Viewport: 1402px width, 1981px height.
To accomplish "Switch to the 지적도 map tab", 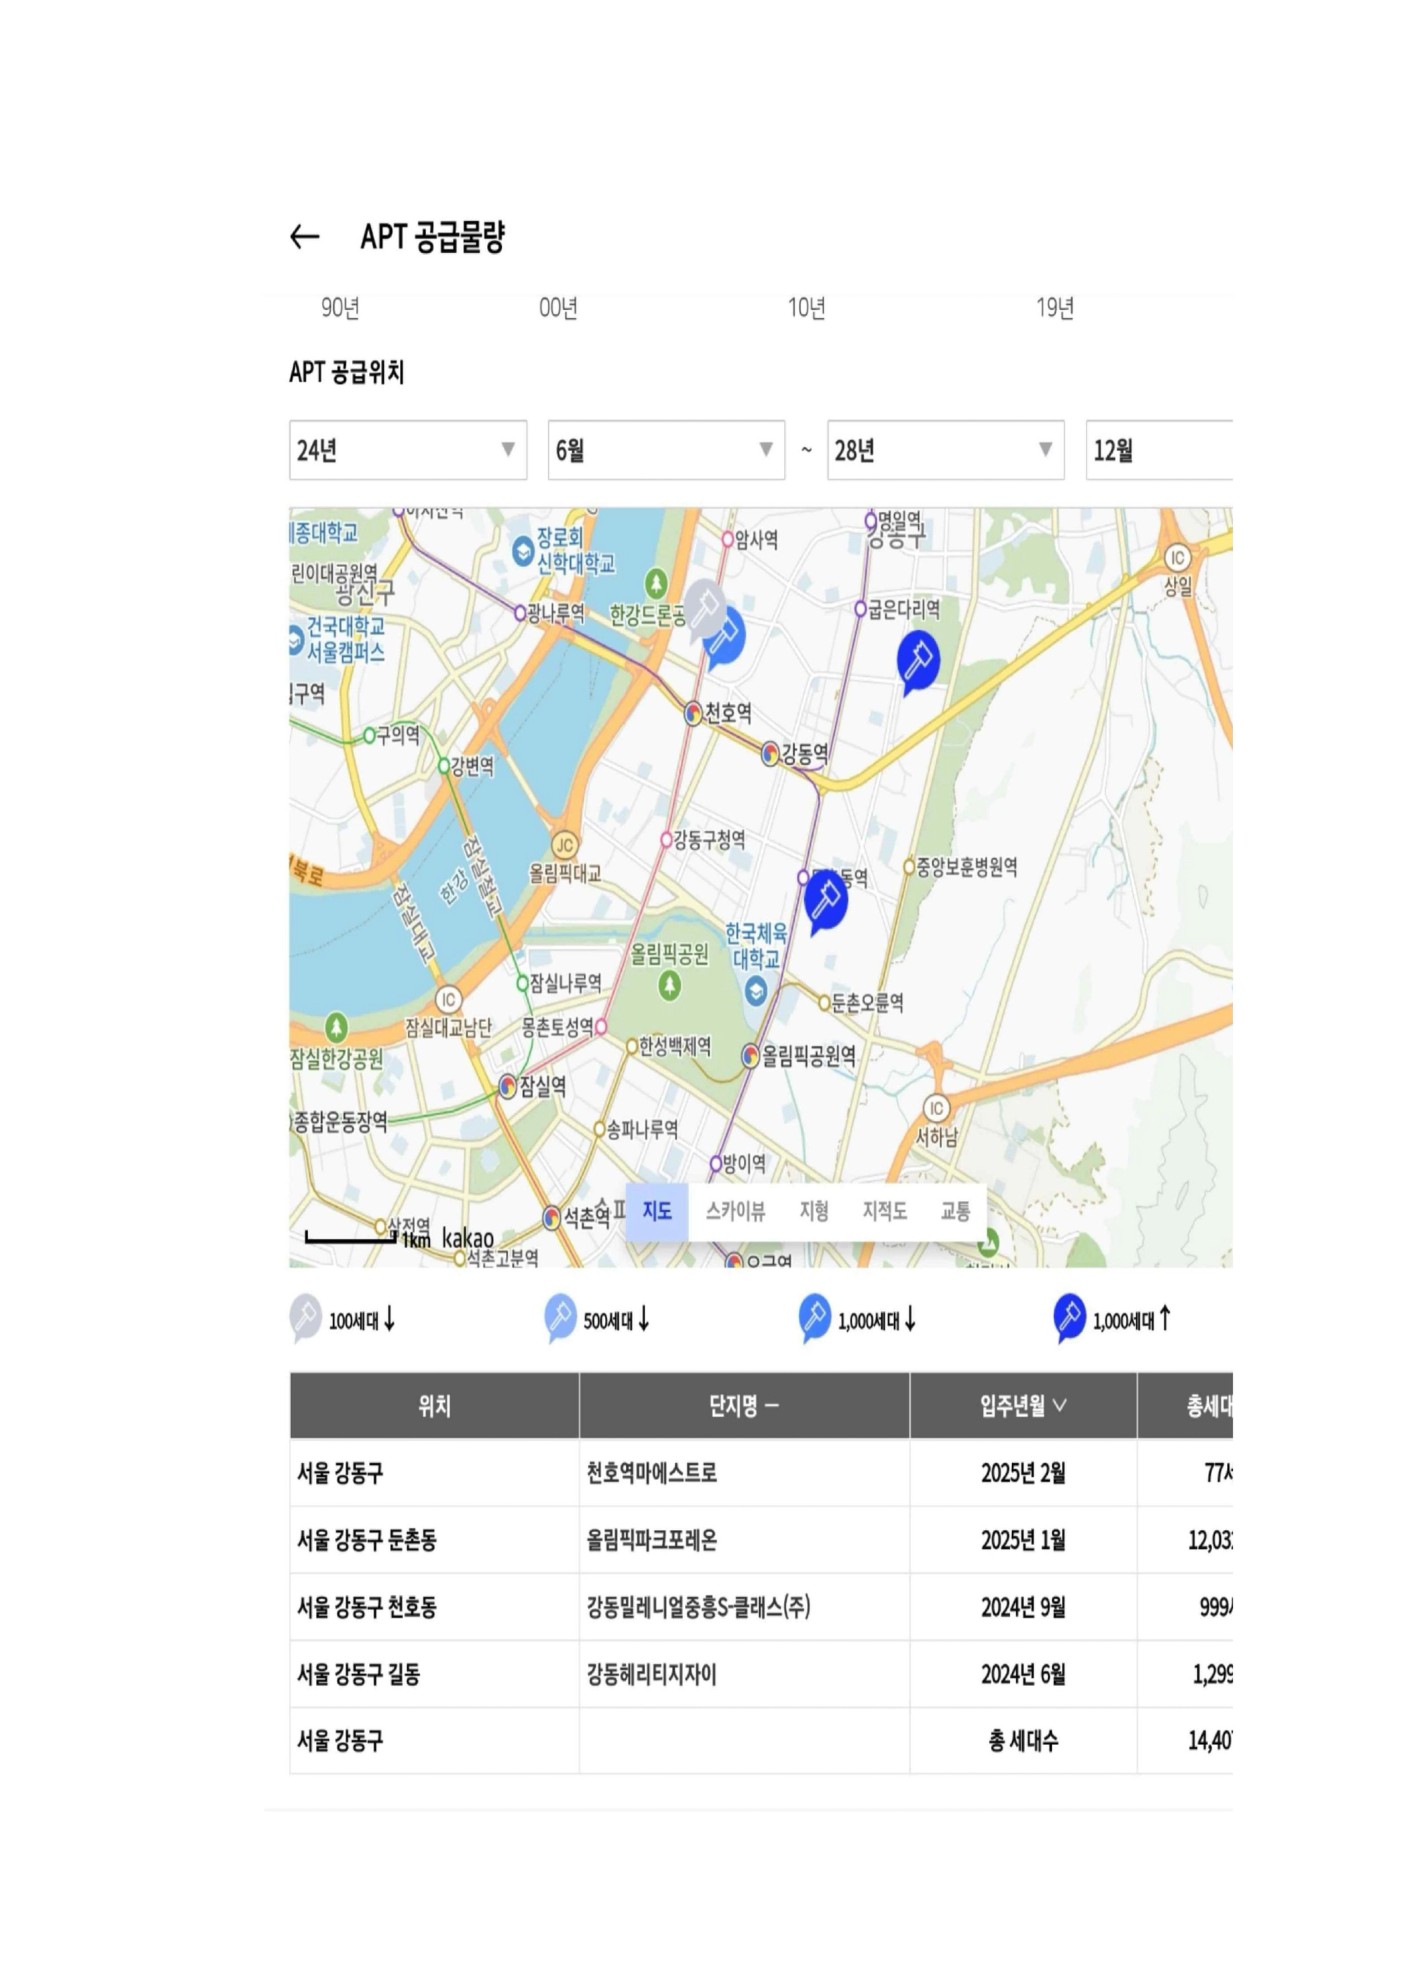I will click(885, 1211).
